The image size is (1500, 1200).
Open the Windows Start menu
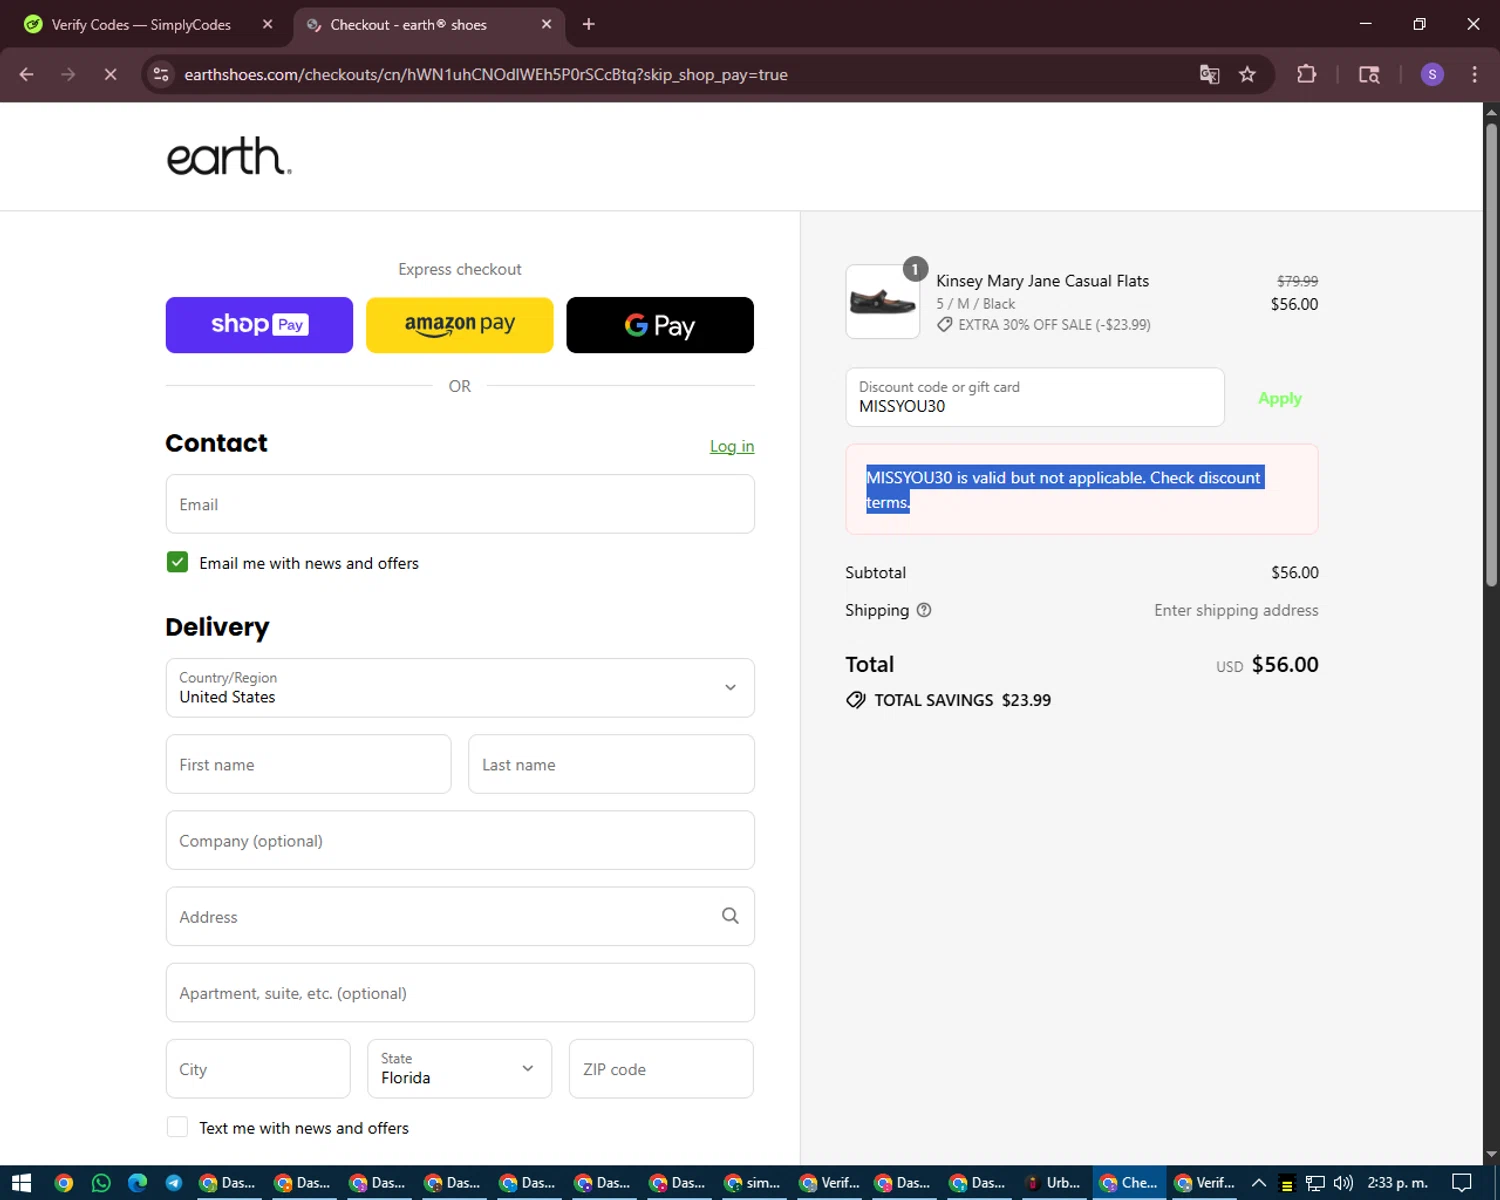(21, 1183)
